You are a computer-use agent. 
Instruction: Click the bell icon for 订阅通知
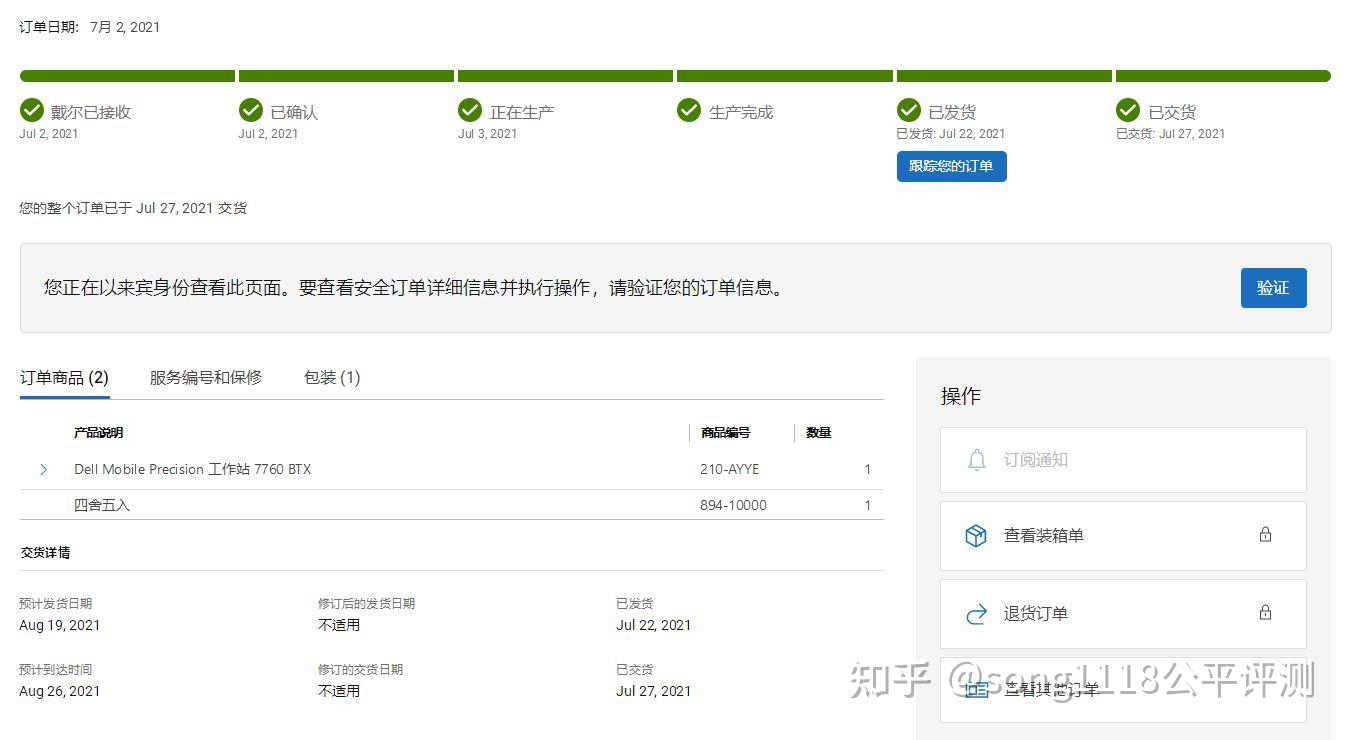(976, 460)
